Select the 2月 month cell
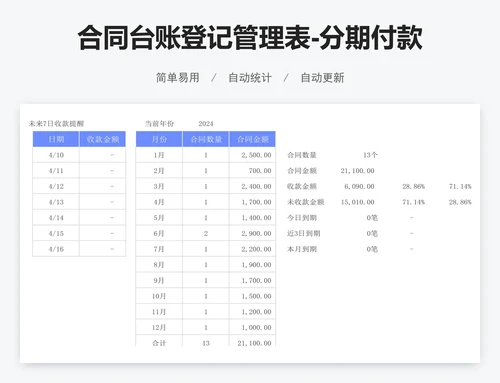 (x=159, y=171)
